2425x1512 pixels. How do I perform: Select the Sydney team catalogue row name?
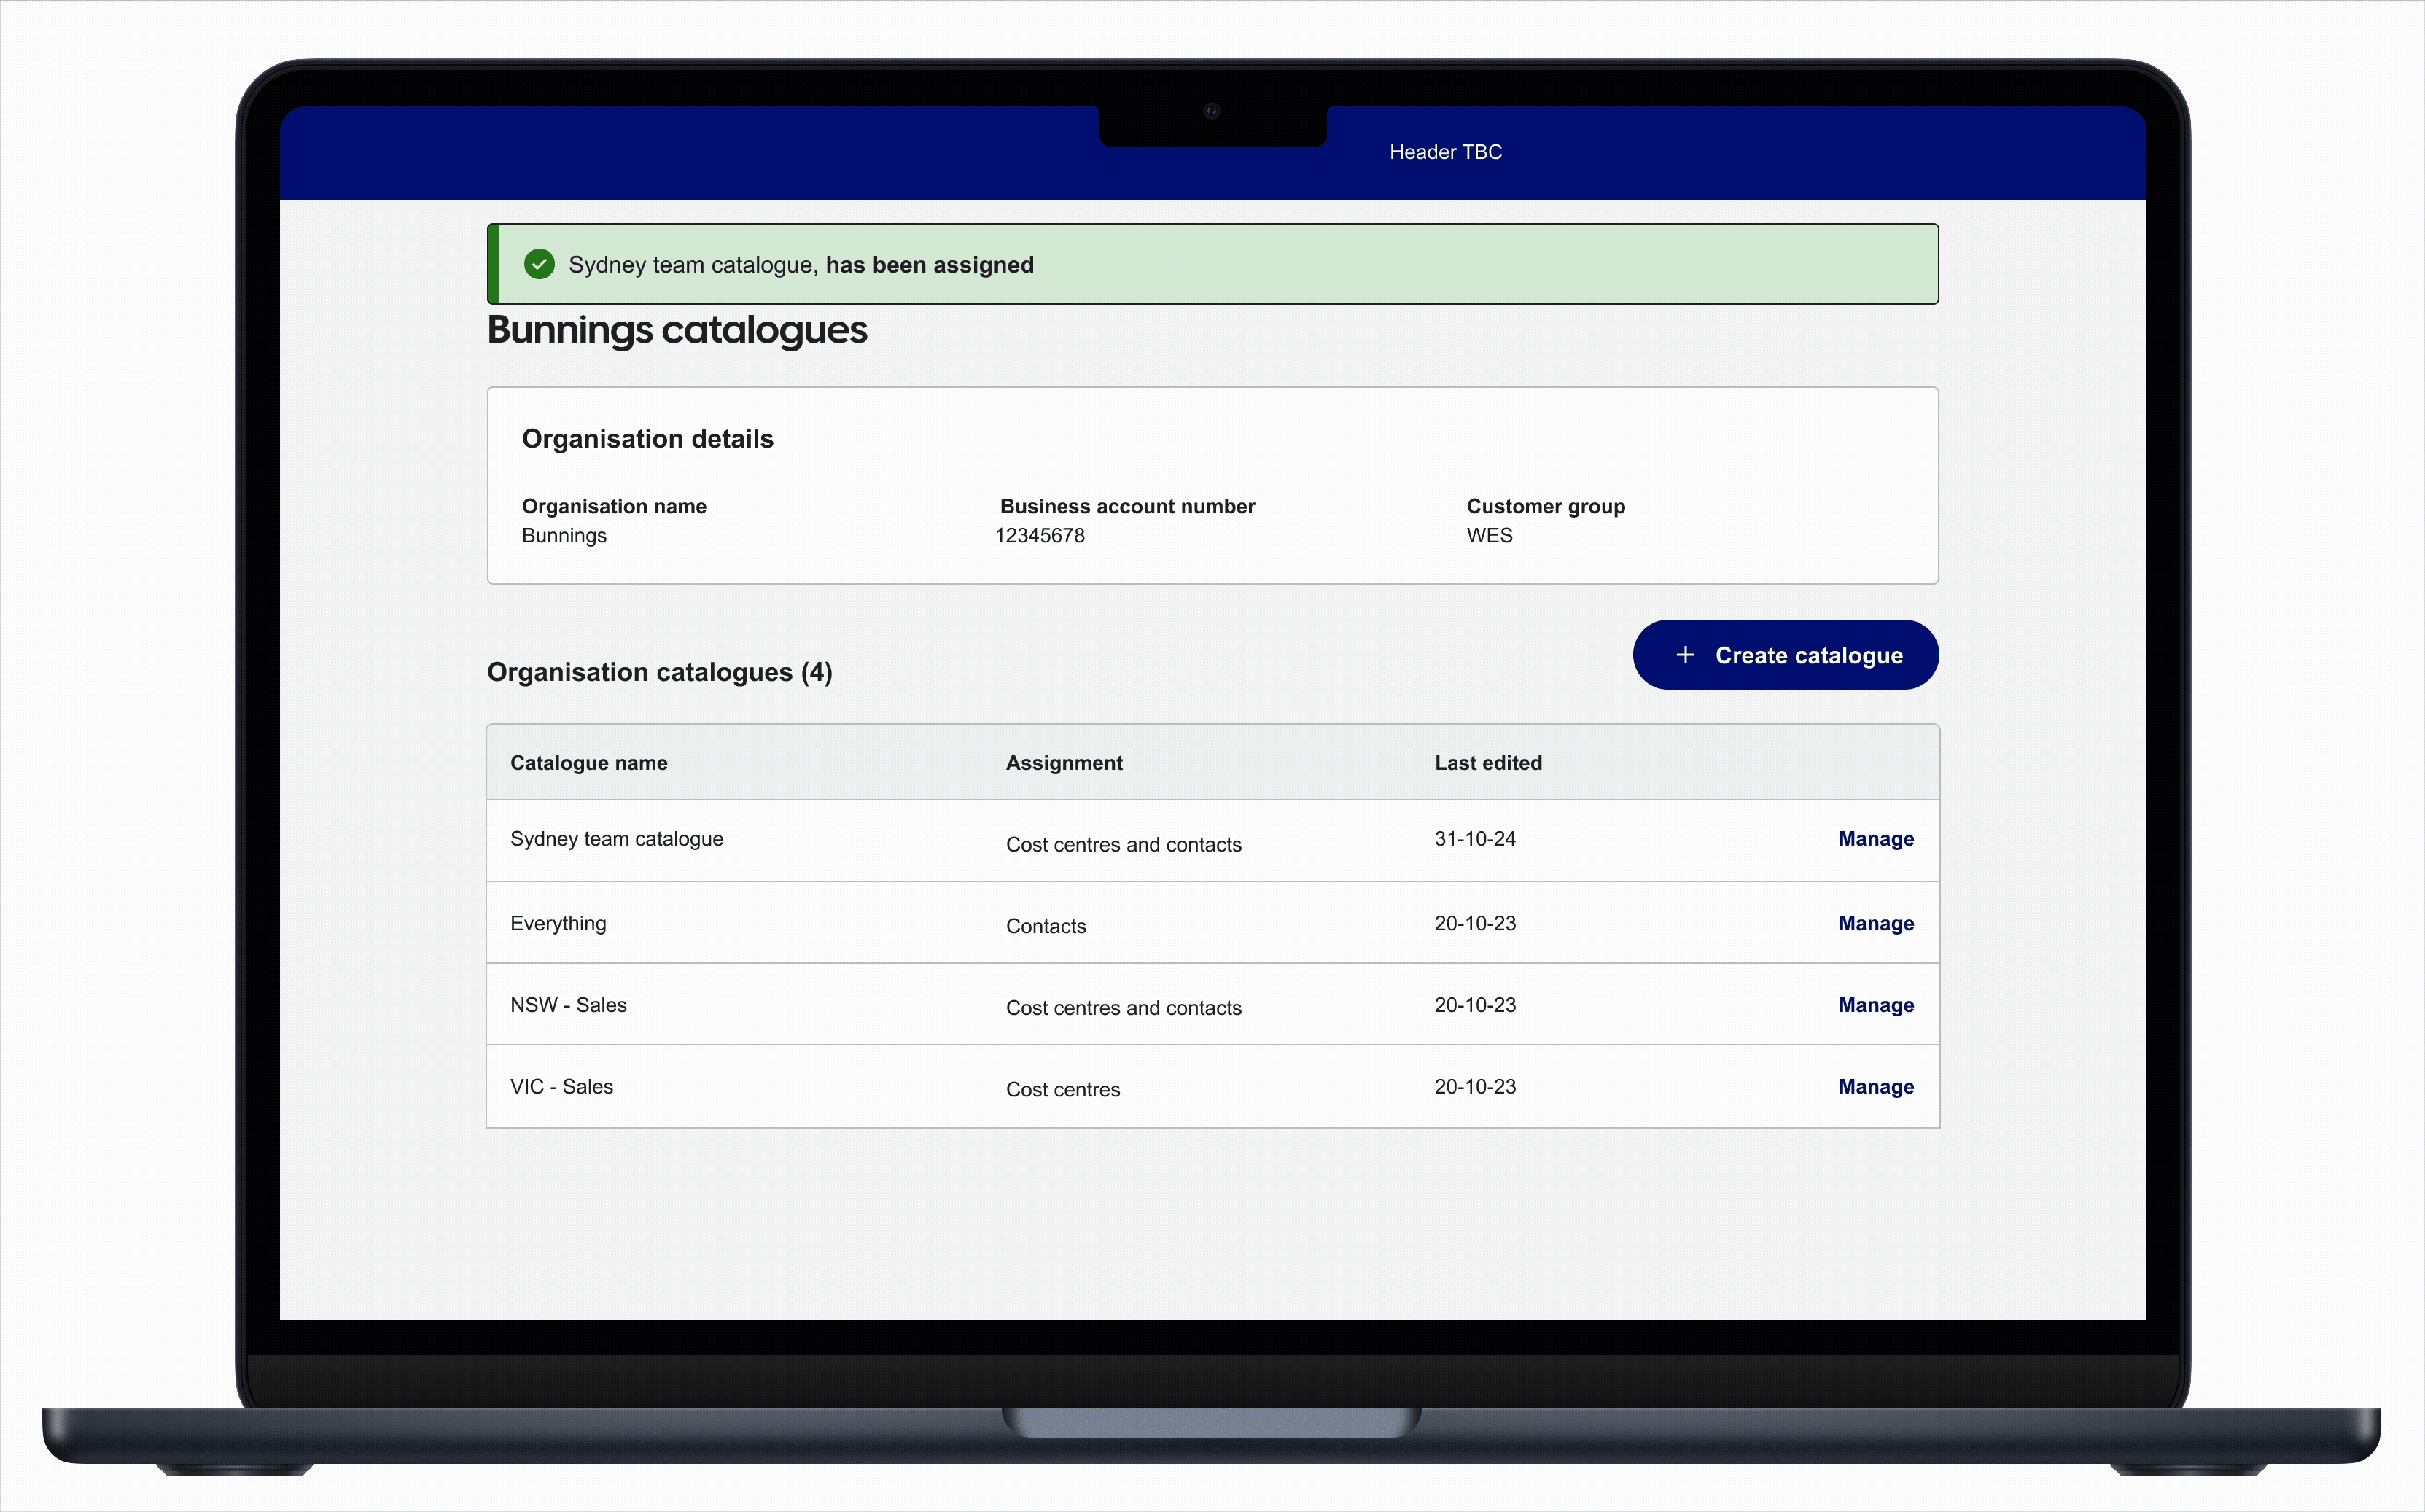coord(617,839)
